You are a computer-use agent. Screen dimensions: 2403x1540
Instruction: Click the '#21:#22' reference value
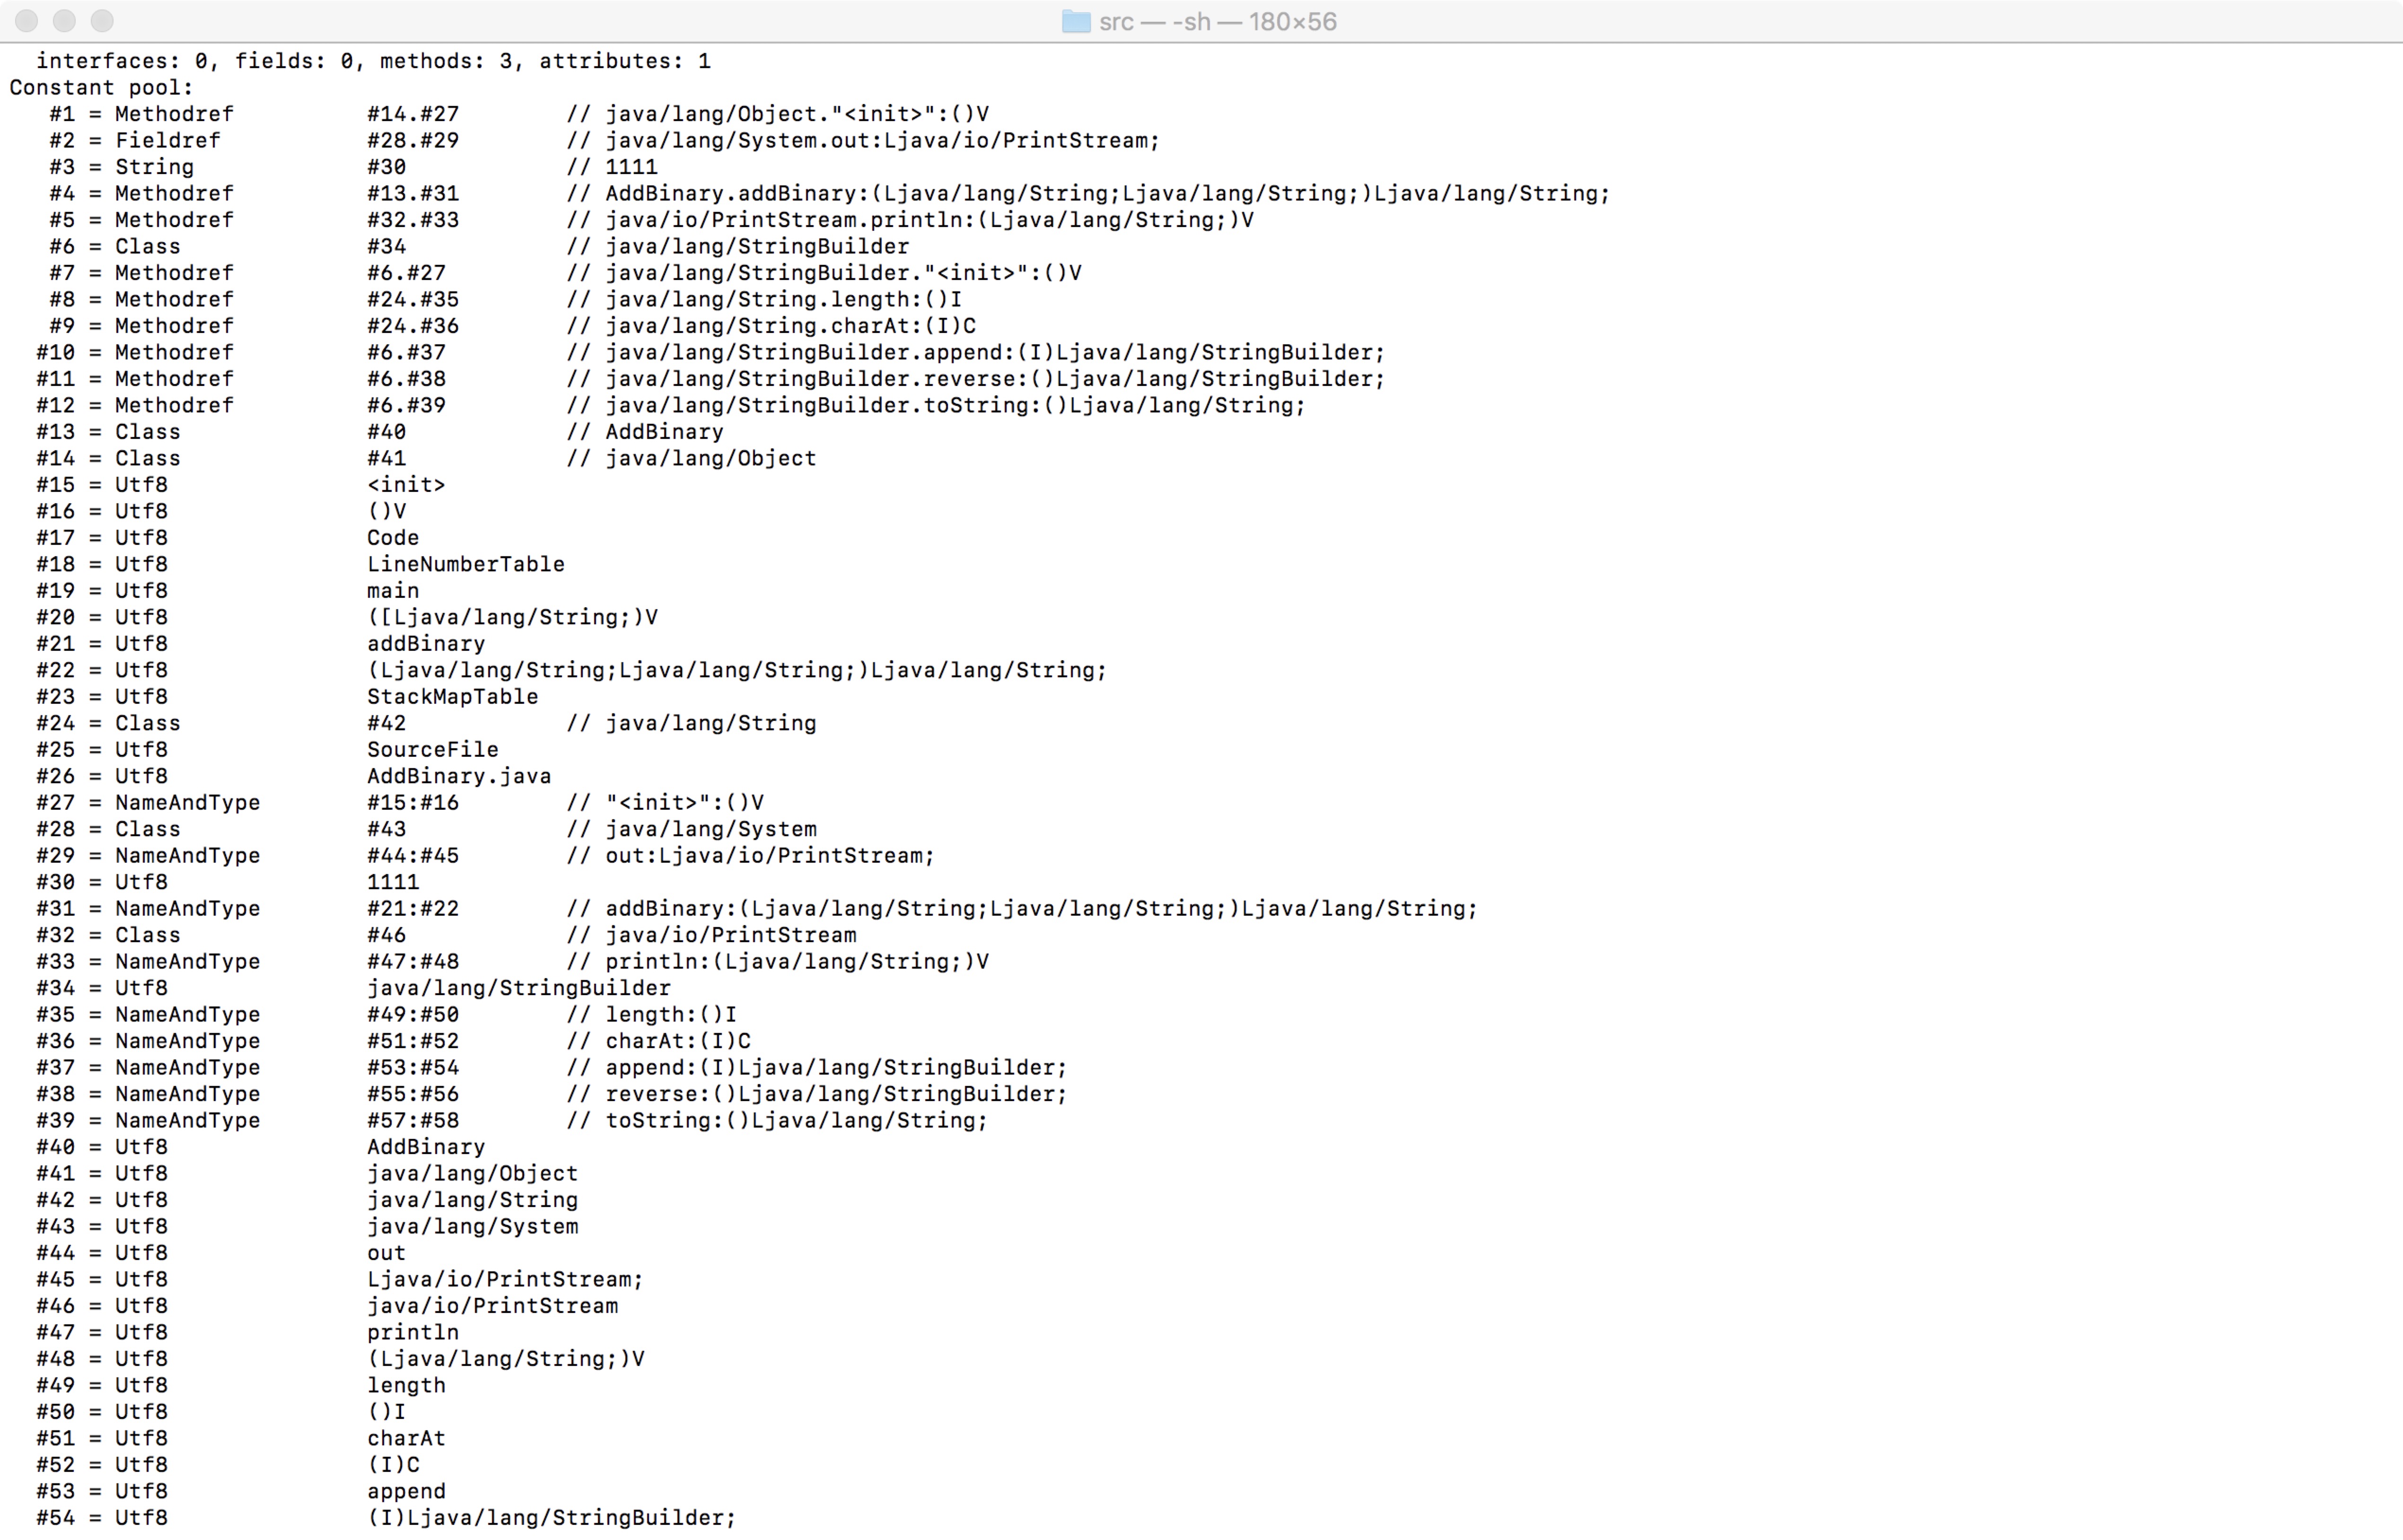pyautogui.click(x=413, y=909)
